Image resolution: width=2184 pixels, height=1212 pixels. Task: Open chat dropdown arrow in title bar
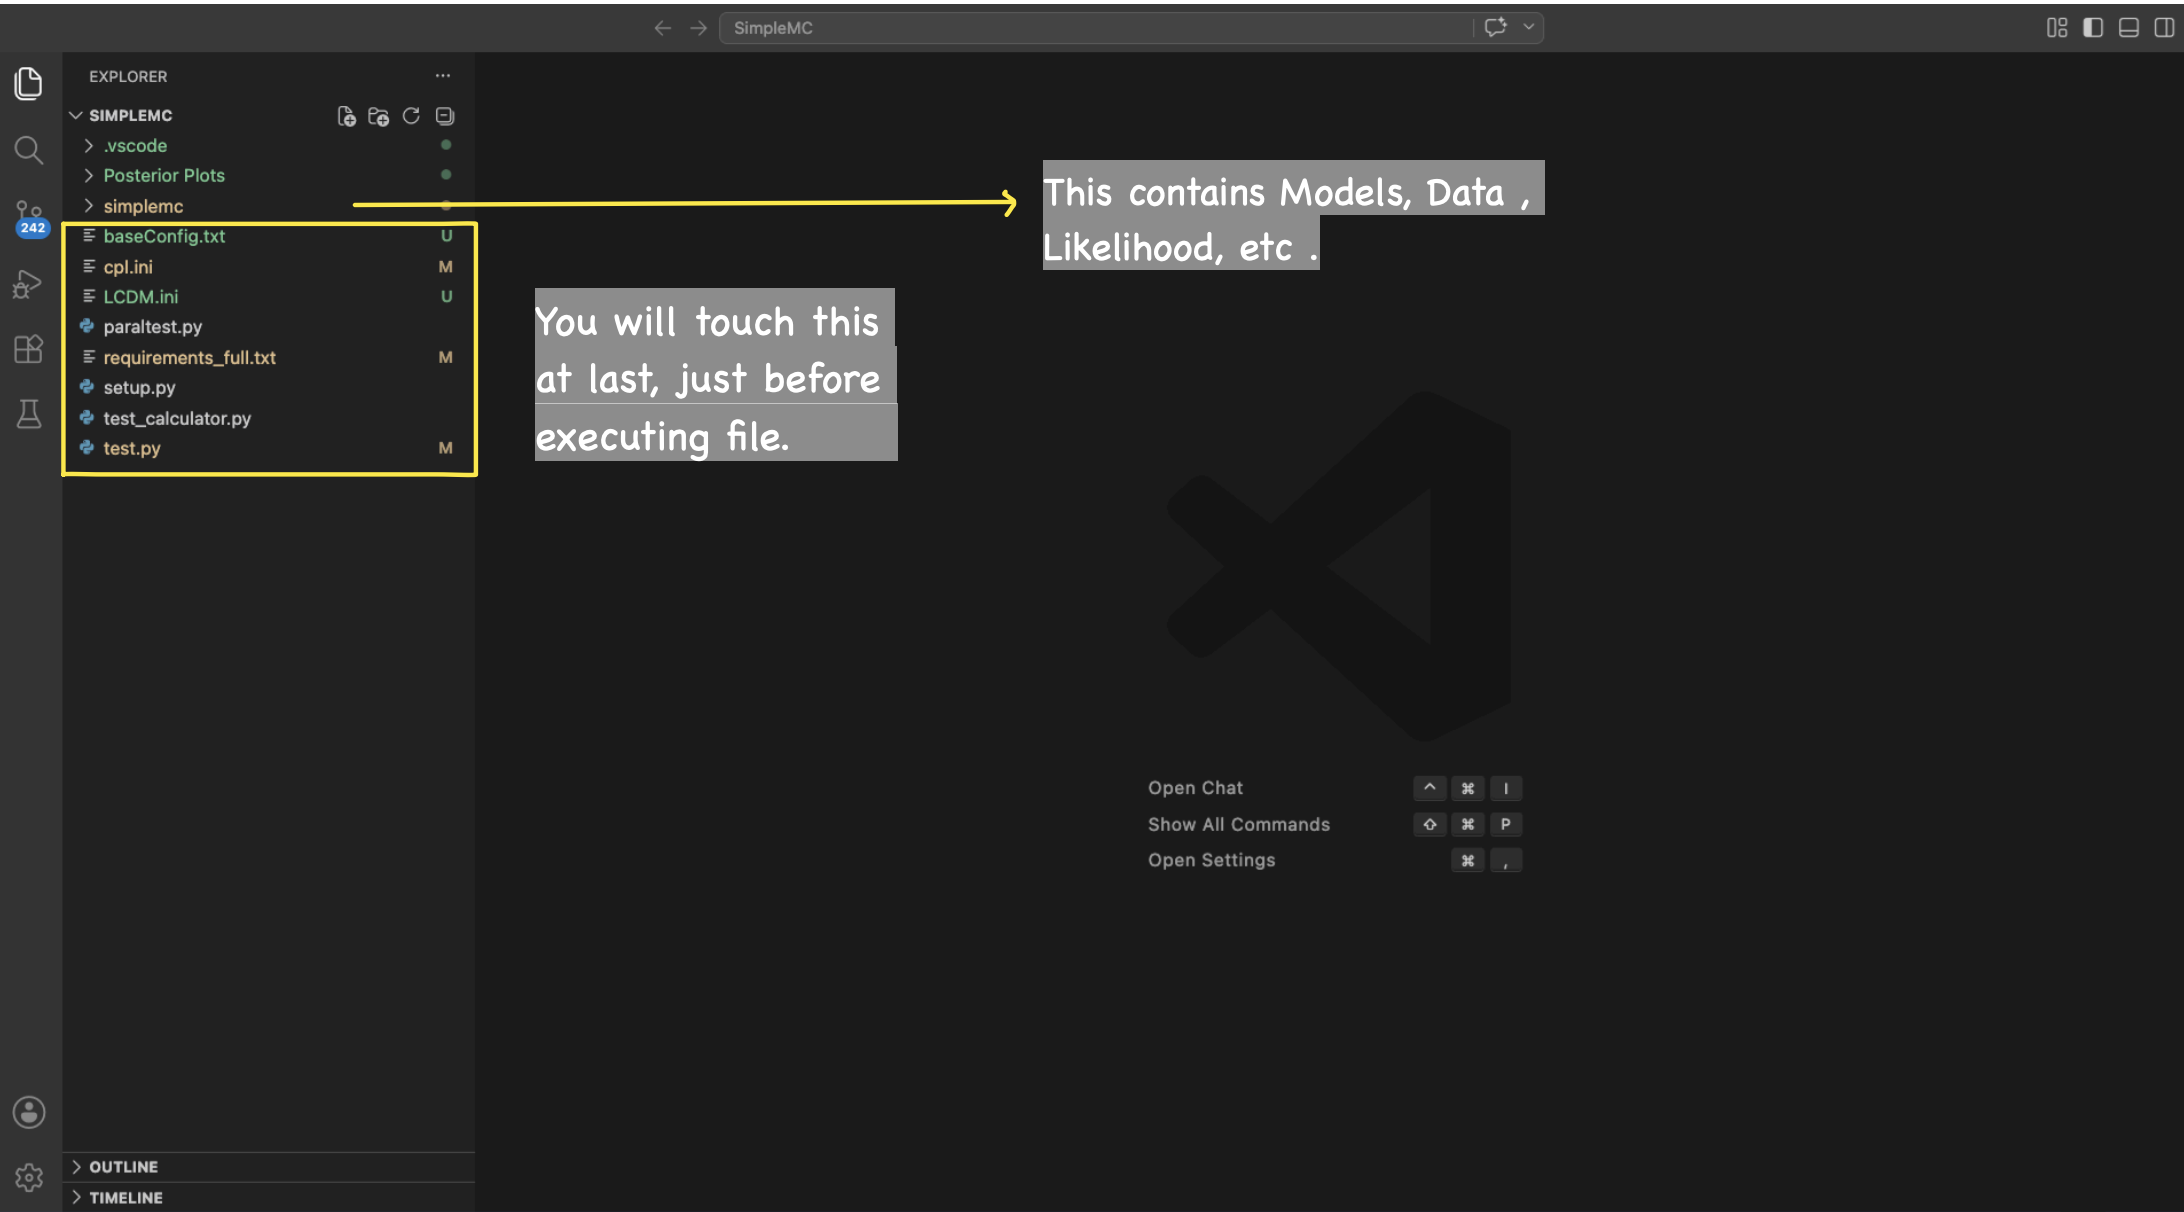click(1528, 27)
